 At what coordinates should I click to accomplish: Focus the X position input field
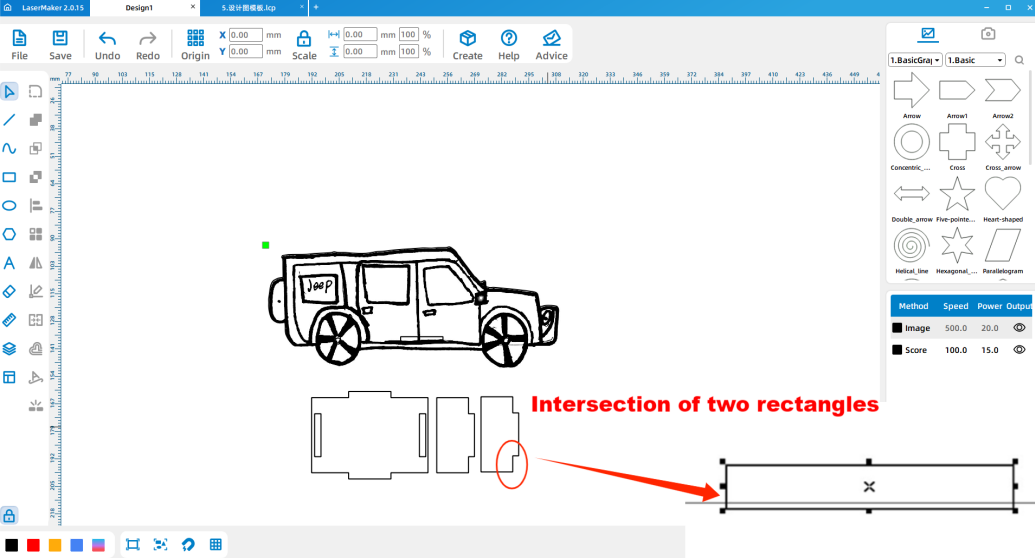tap(246, 35)
